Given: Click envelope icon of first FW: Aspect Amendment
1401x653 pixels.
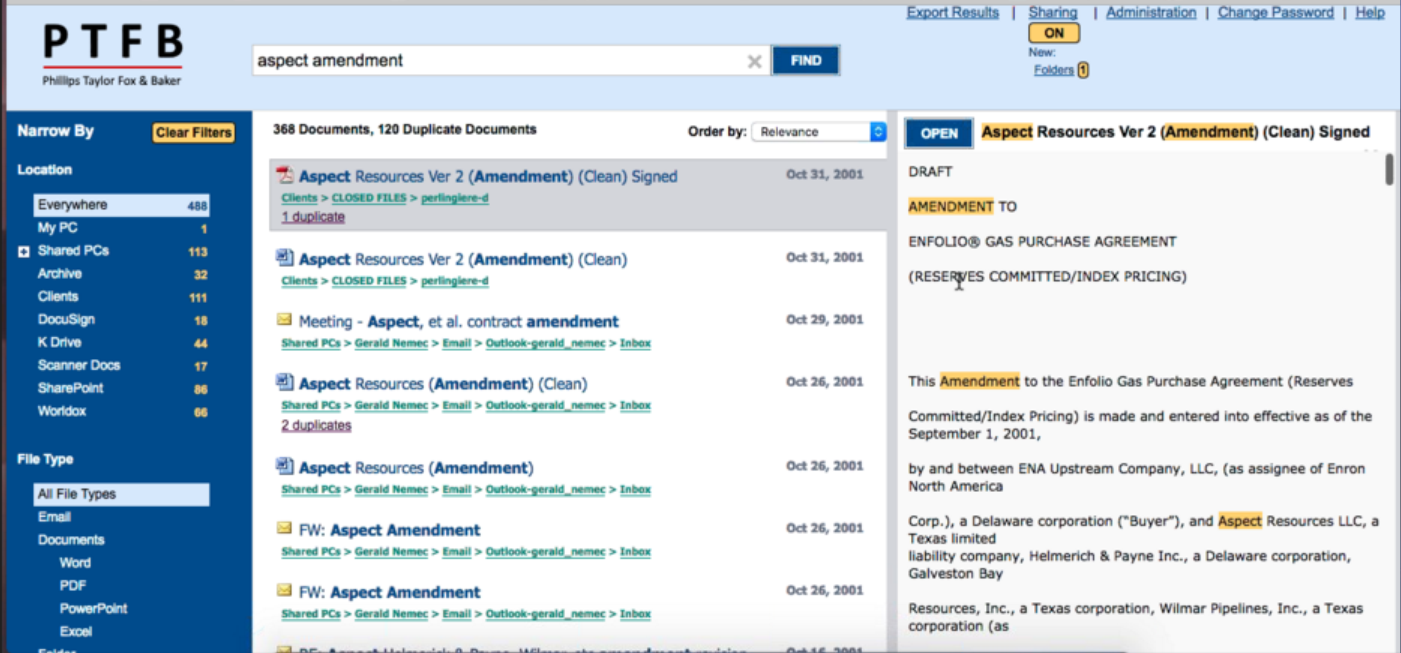Looking at the screenshot, I should pos(285,529).
